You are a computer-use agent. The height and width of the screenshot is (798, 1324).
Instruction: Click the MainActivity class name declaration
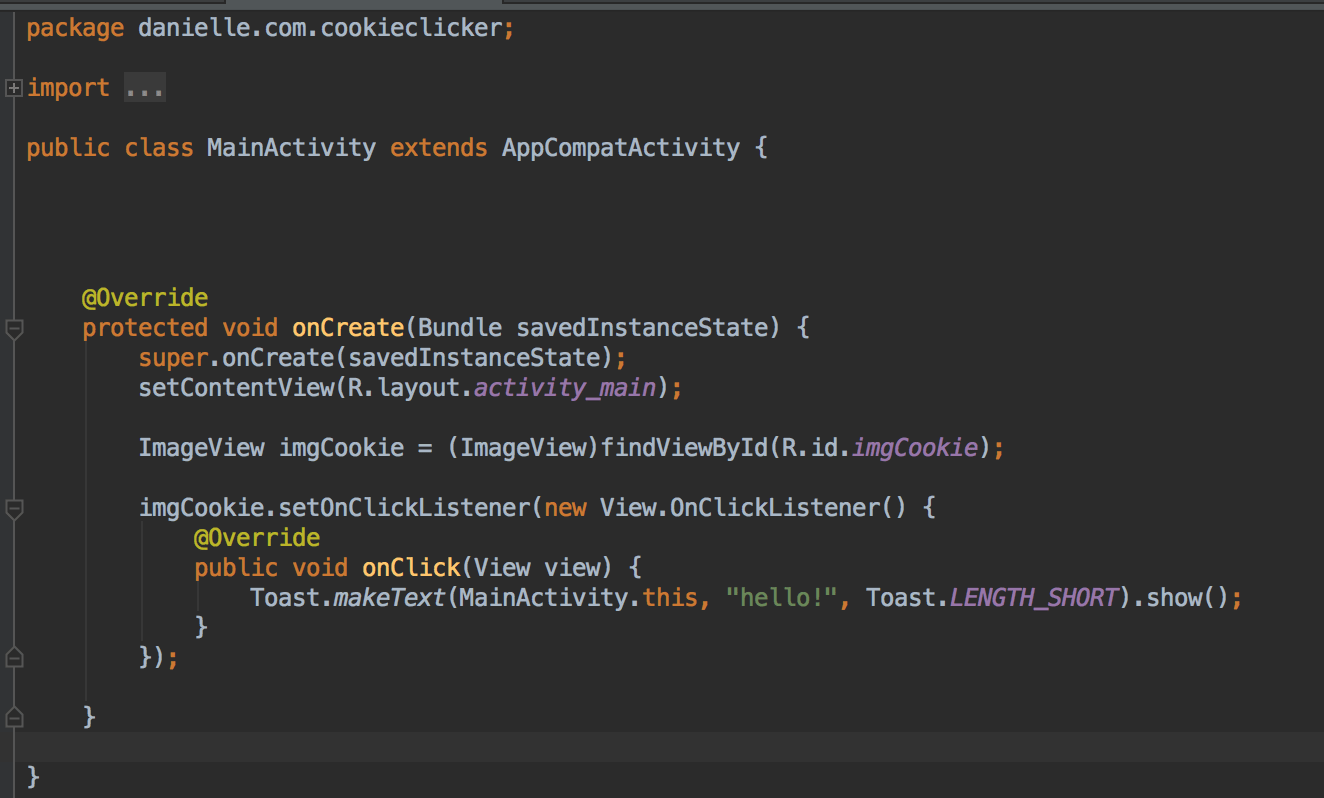pos(290,147)
